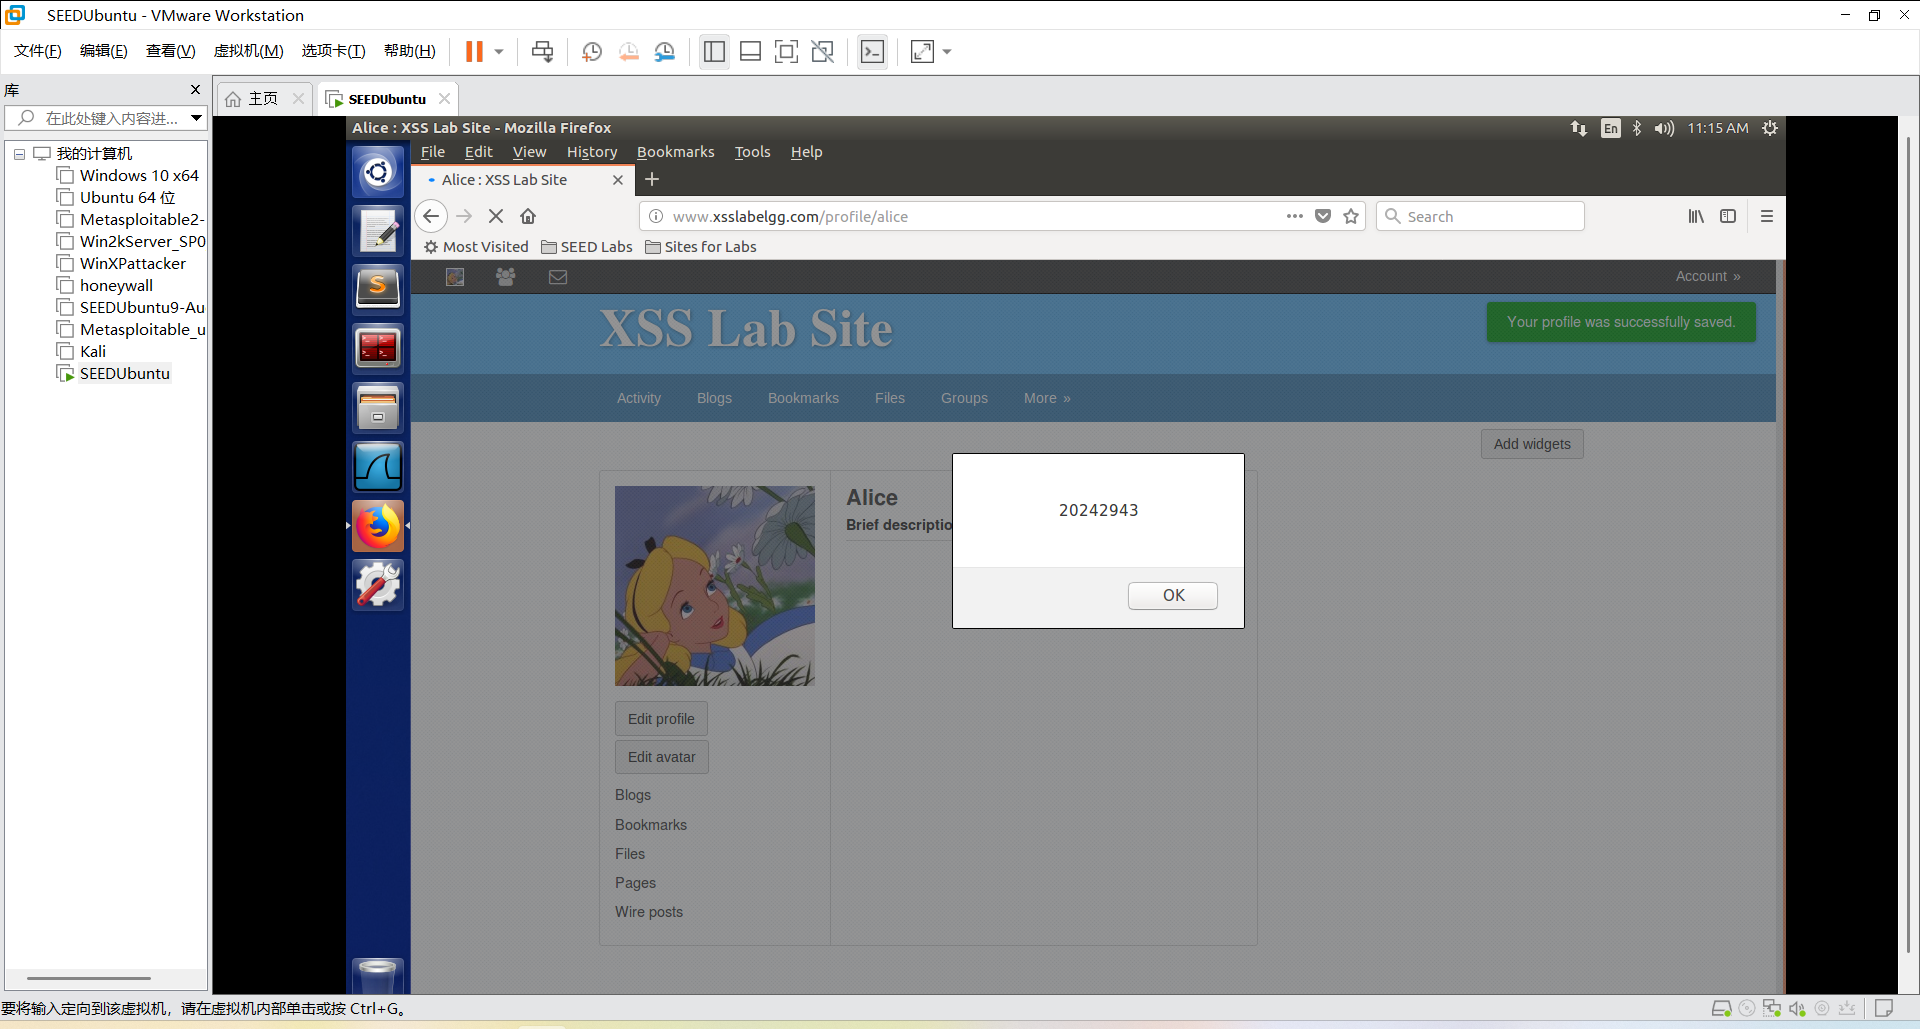Go to the Firefox home page
This screenshot has width=1920, height=1029.
coord(528,216)
